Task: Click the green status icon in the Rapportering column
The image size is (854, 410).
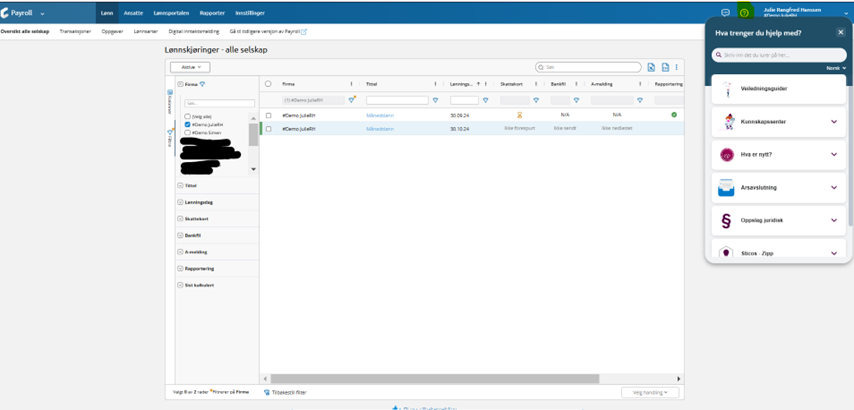Action: tap(674, 115)
